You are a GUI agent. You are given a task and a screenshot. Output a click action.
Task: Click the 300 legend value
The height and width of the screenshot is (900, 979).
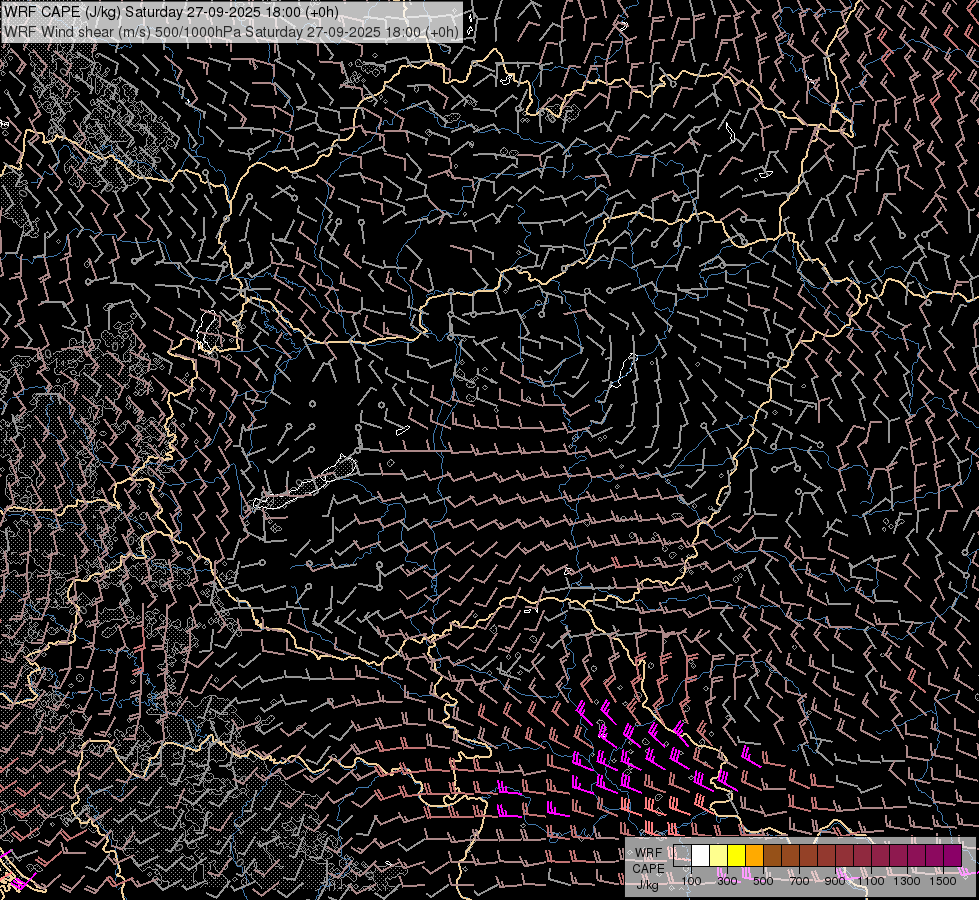point(727,881)
